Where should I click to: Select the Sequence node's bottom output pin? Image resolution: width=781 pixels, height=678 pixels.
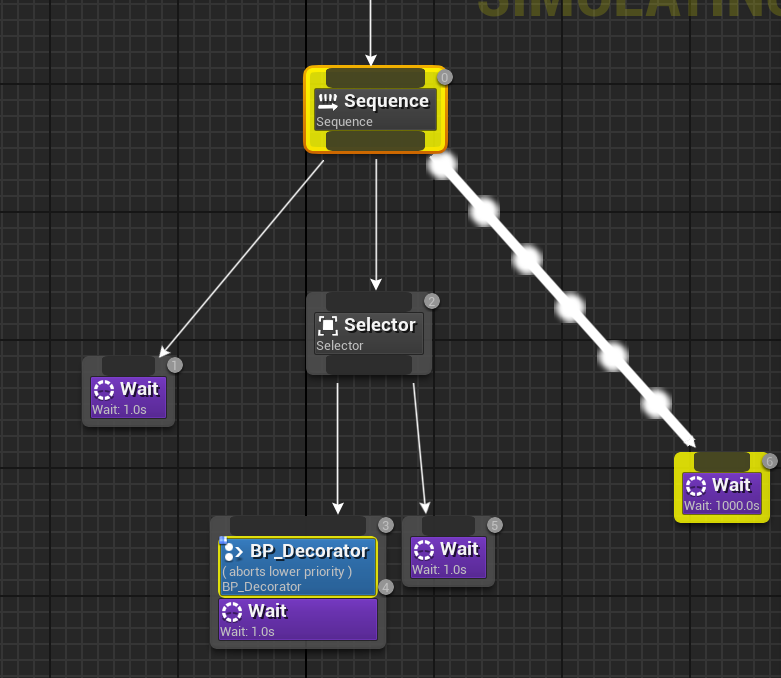(375, 141)
